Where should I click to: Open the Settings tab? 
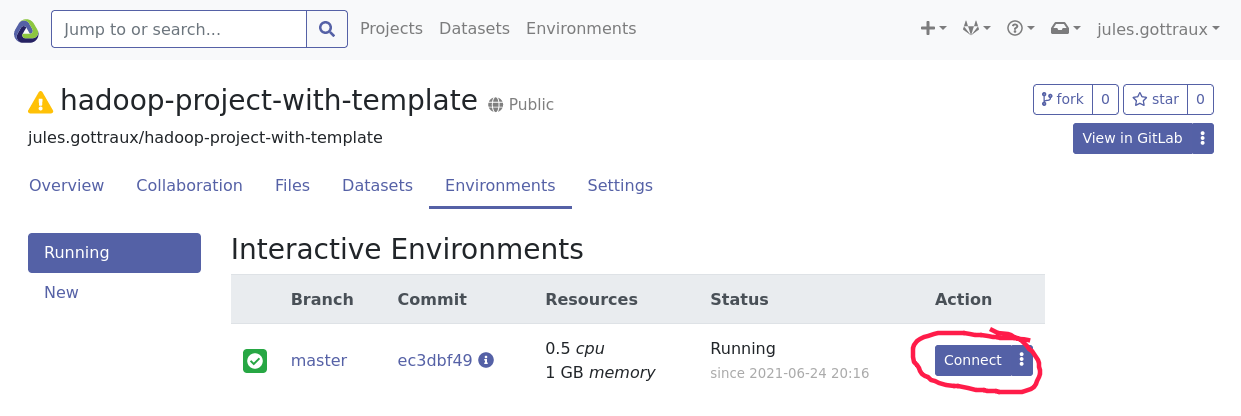coord(620,186)
